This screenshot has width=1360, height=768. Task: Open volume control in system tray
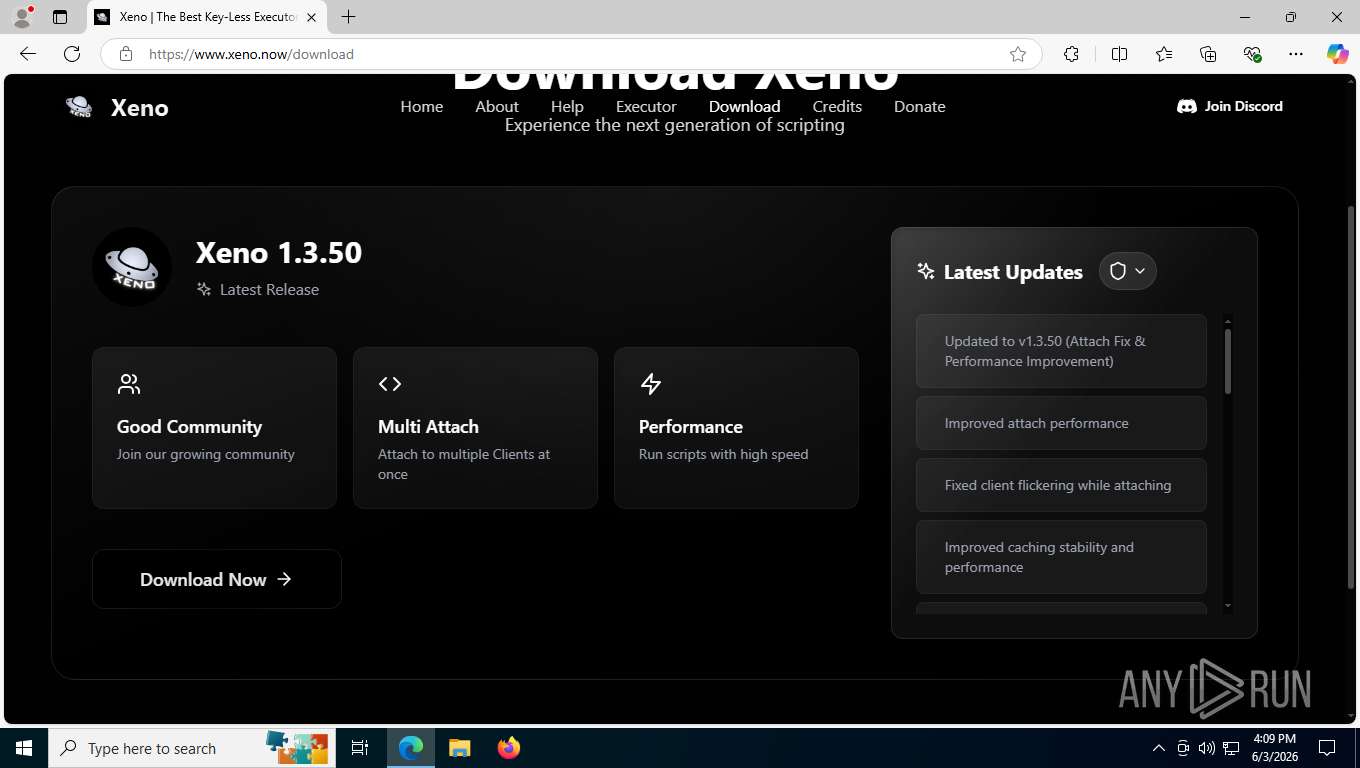tap(1207, 748)
